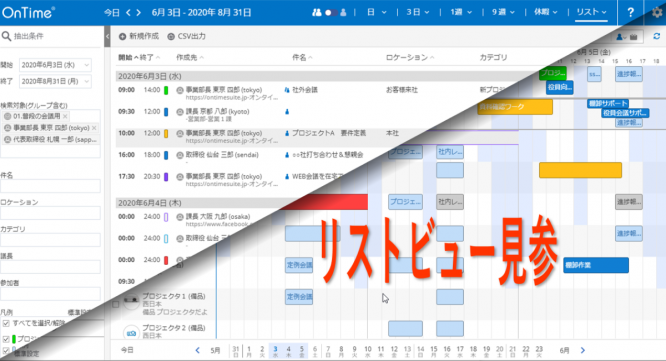Sort by the 件名 column header

click(302, 57)
